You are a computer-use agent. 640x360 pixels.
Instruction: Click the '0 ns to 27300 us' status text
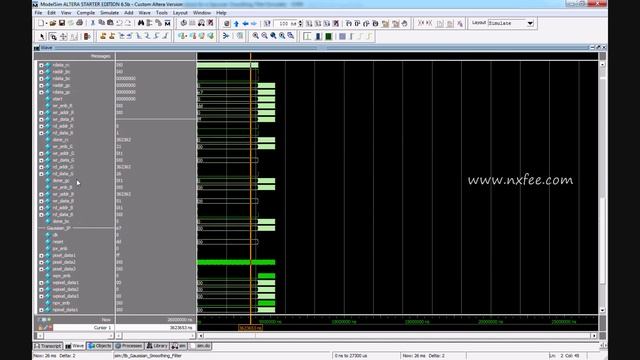point(351,356)
